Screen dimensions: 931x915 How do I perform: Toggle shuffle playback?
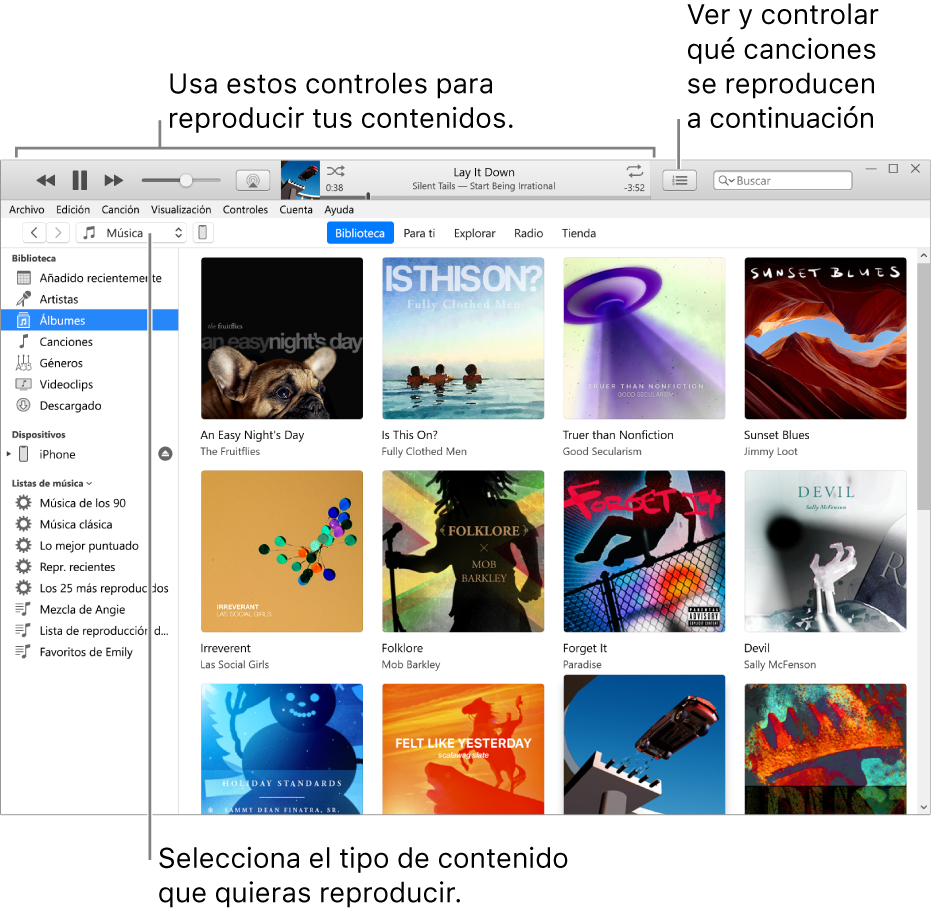tap(337, 172)
